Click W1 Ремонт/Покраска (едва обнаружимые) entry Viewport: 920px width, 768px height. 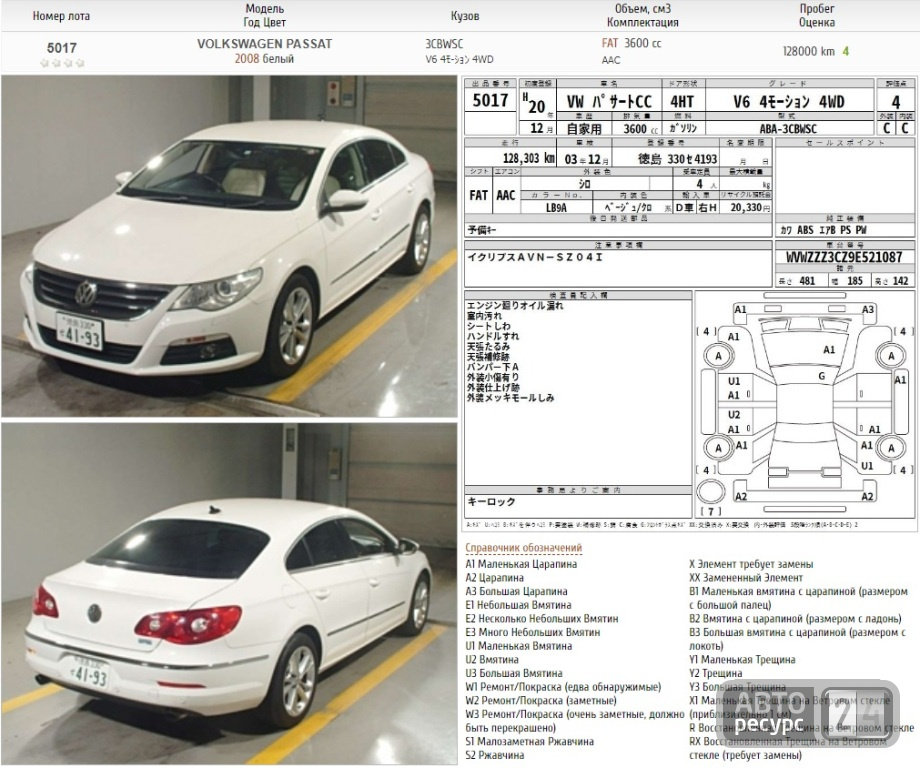(563, 686)
